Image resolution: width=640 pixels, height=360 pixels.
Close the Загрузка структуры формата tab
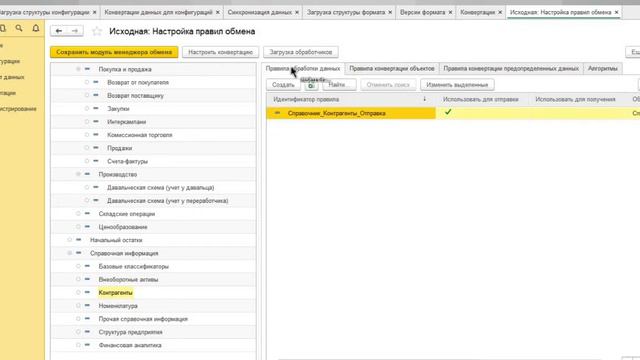click(390, 13)
